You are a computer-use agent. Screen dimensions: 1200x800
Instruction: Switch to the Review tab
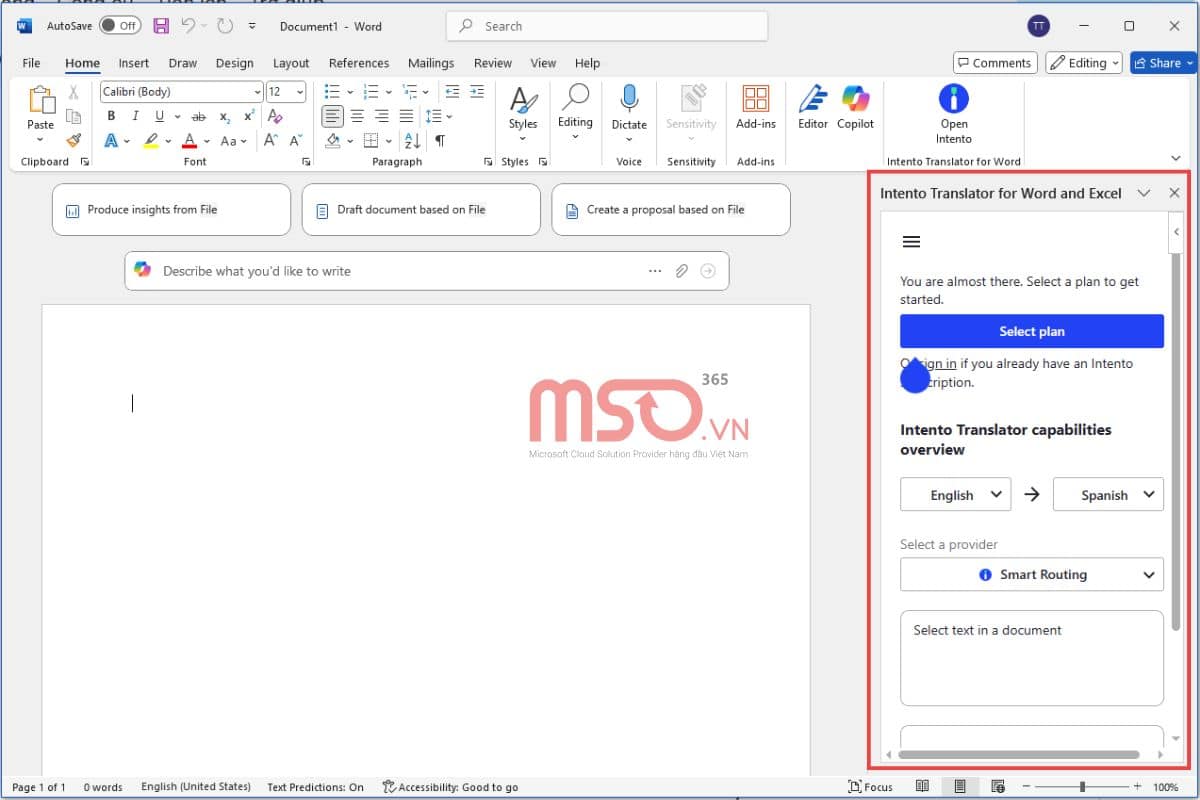493,63
